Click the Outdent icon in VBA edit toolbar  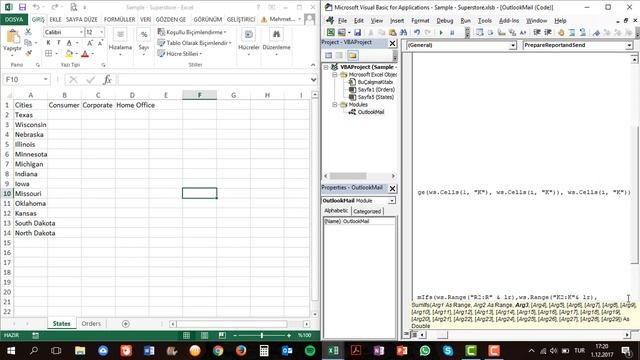pyautogui.click(x=548, y=32)
